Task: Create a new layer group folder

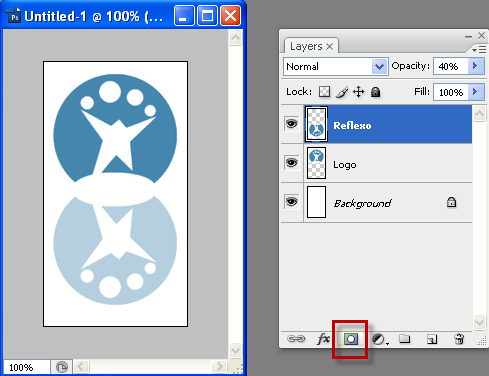Action: pyautogui.click(x=405, y=339)
